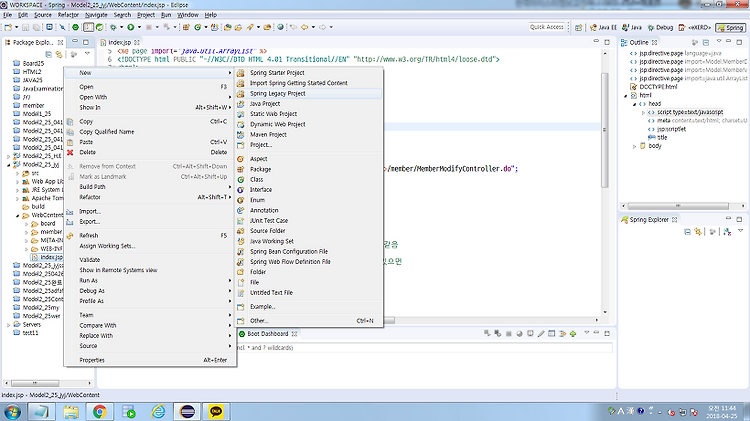
Task: Click the Outline panel horizontal scrollbar
Action: coord(678,206)
